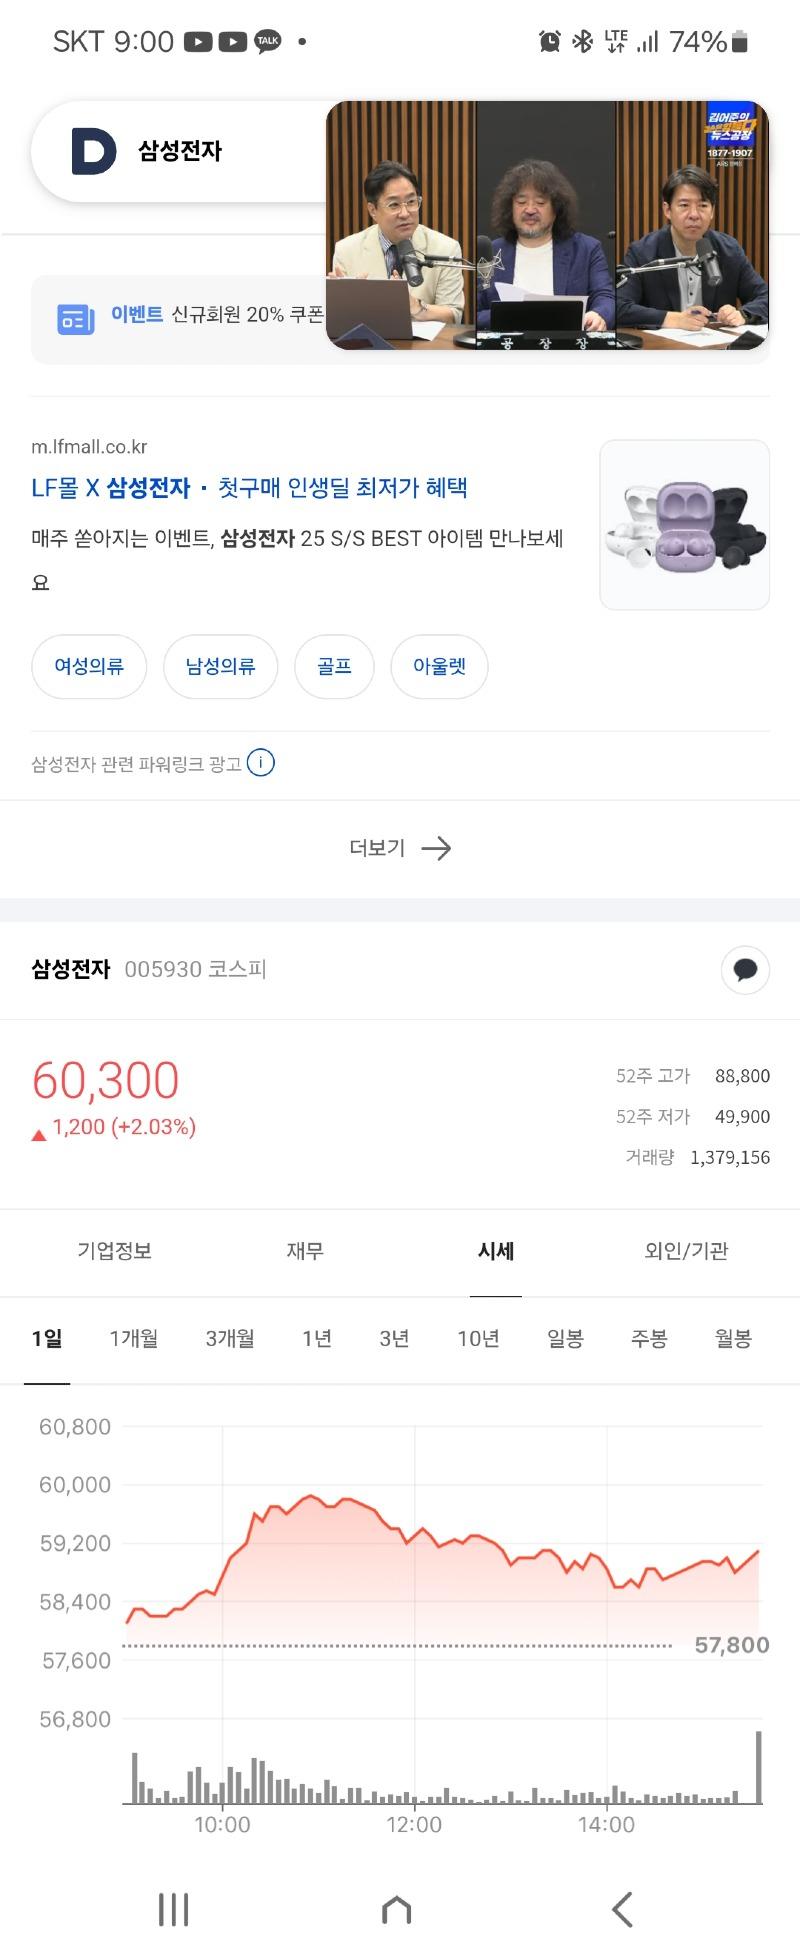800x1956 pixels.
Task: Open the stock discussion chat bubble icon
Action: tap(745, 969)
